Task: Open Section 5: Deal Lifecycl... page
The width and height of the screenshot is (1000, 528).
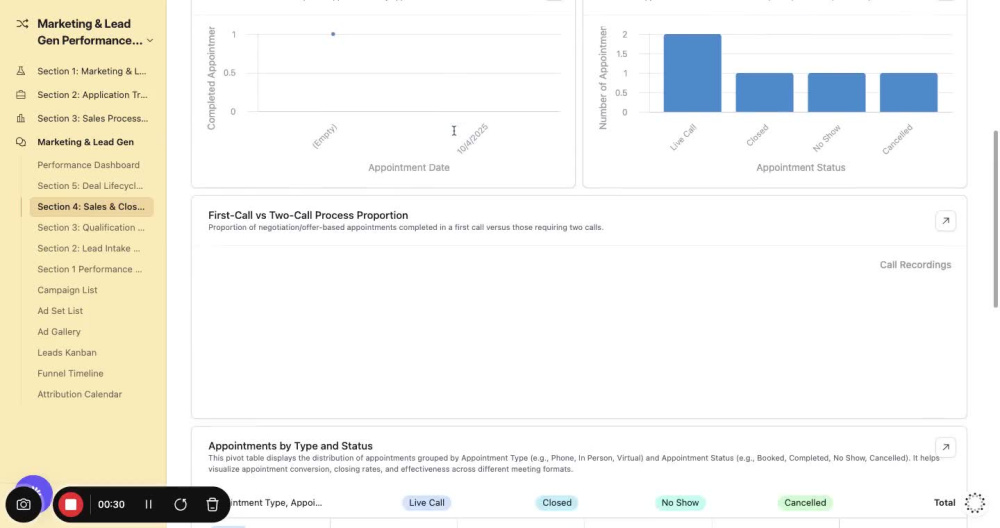Action: pyautogui.click(x=90, y=186)
